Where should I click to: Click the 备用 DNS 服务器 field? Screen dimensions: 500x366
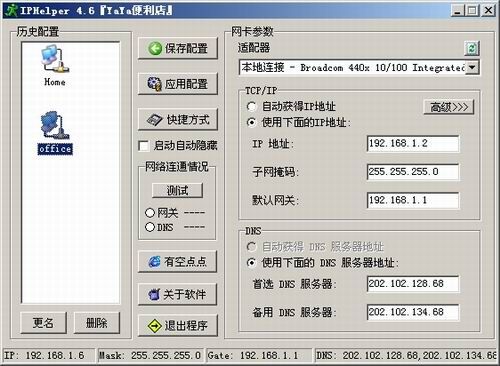click(x=413, y=312)
